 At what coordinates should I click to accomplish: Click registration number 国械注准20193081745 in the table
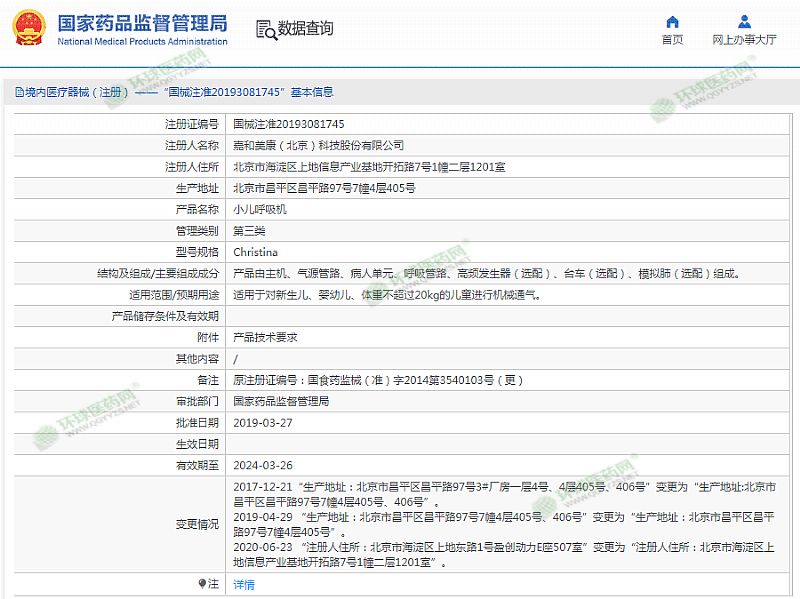click(x=288, y=124)
